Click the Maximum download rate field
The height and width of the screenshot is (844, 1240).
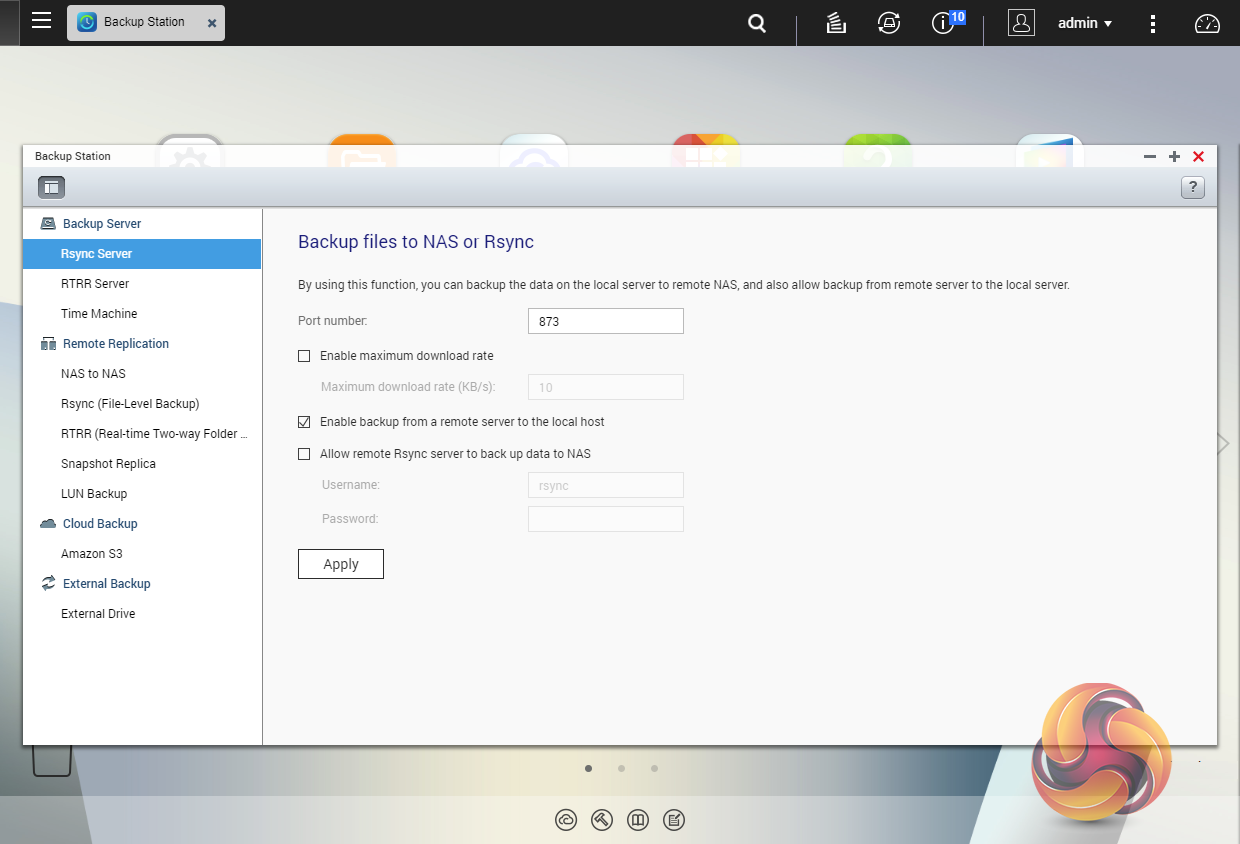[606, 387]
